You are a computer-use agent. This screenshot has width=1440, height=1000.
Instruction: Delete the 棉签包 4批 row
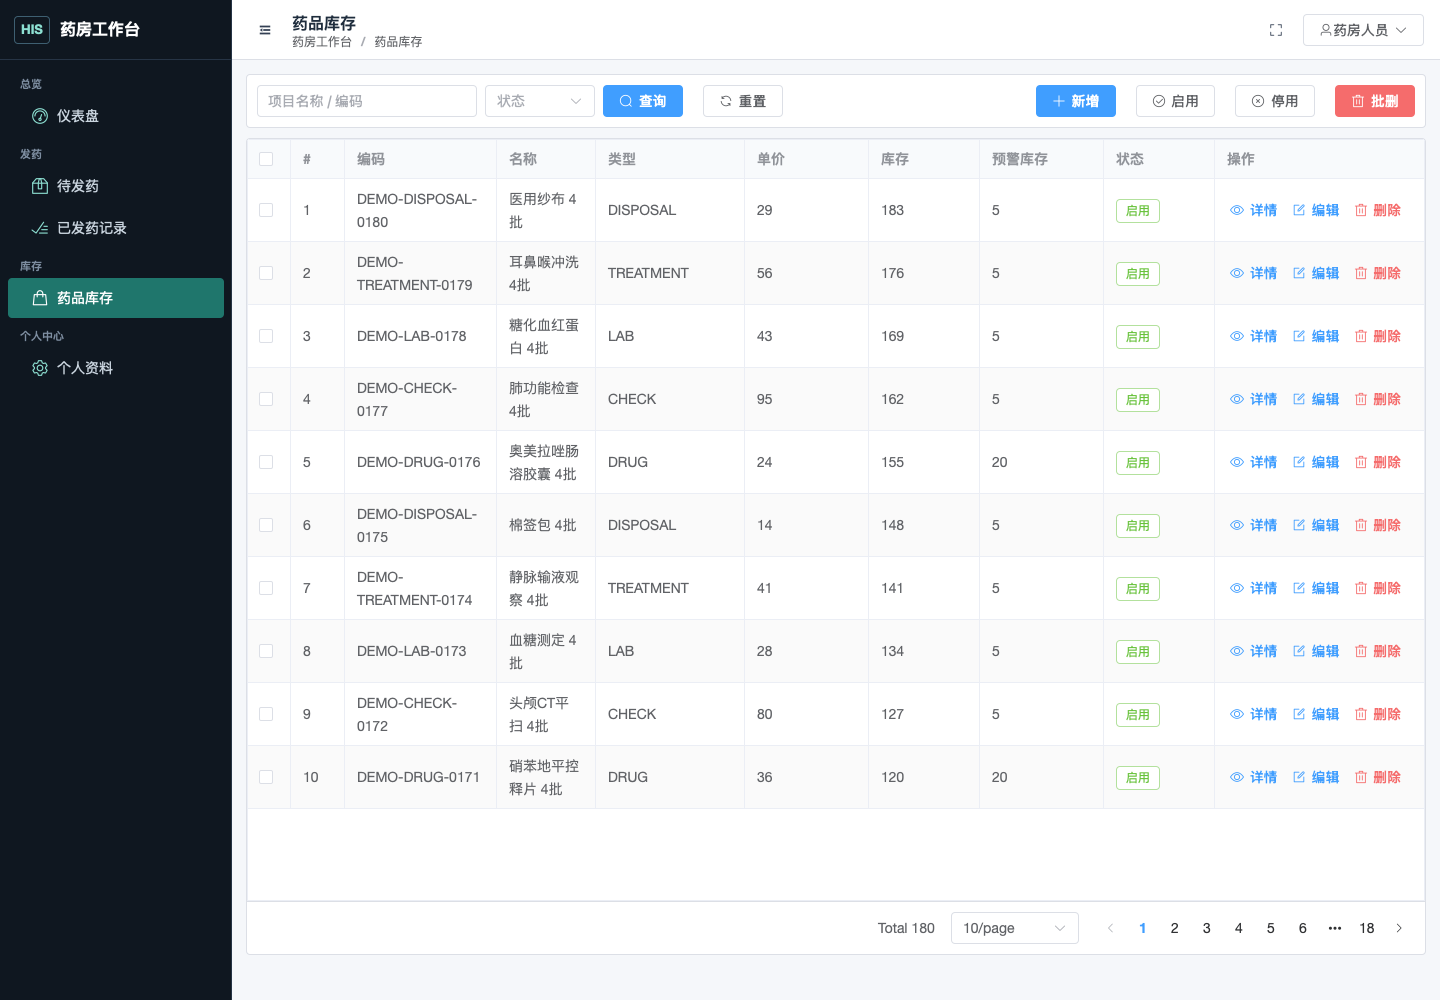[1378, 525]
